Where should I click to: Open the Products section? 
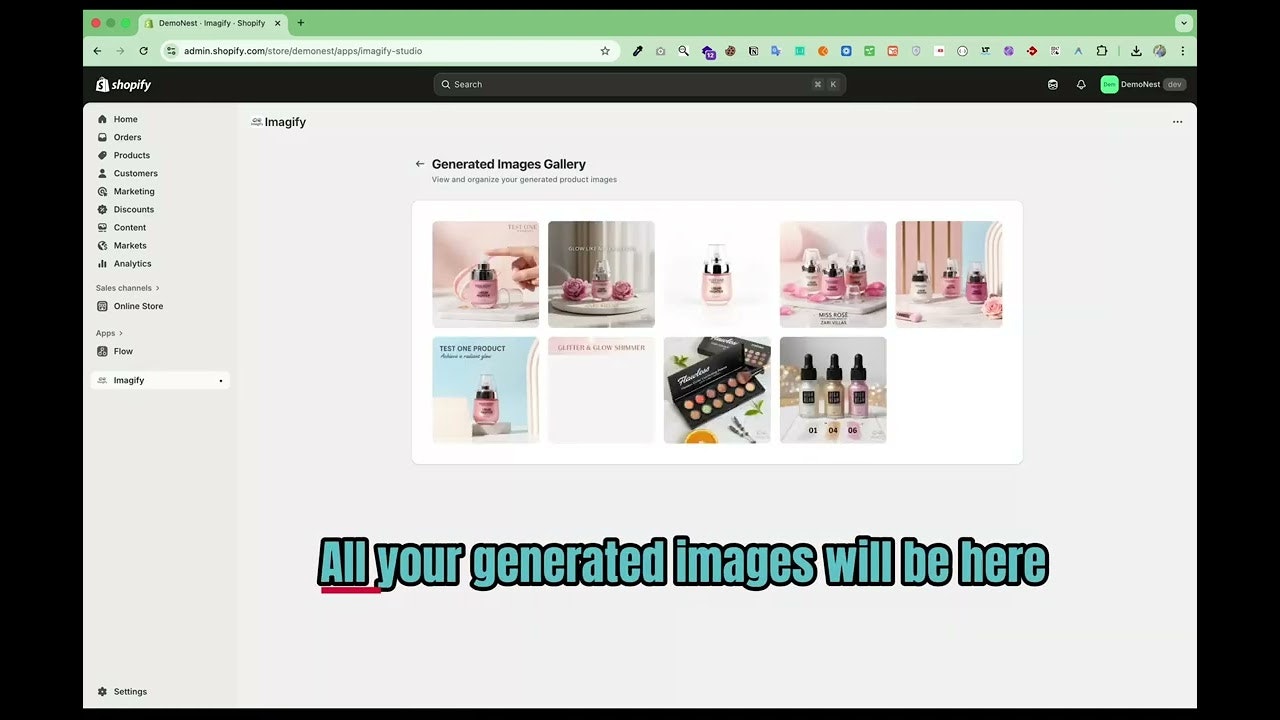pyautogui.click(x=131, y=155)
